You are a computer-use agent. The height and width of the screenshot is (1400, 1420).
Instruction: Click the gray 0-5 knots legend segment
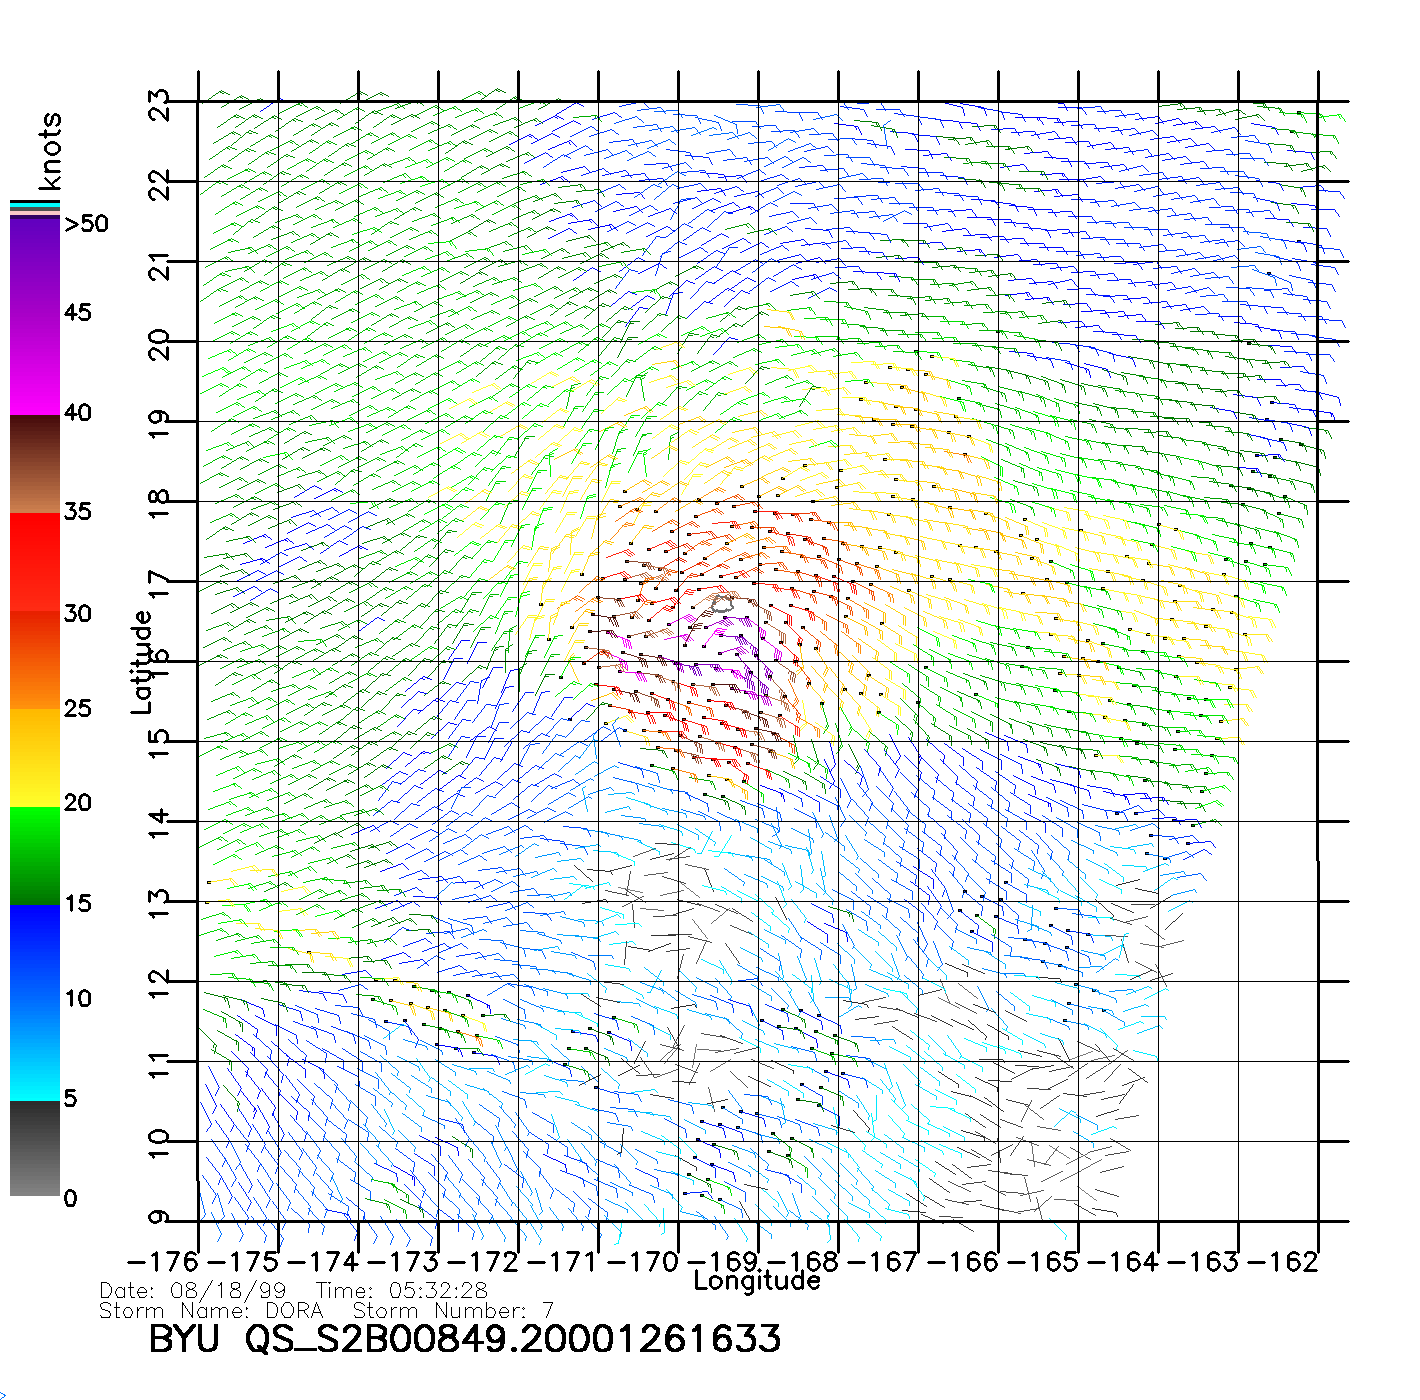(x=35, y=1148)
